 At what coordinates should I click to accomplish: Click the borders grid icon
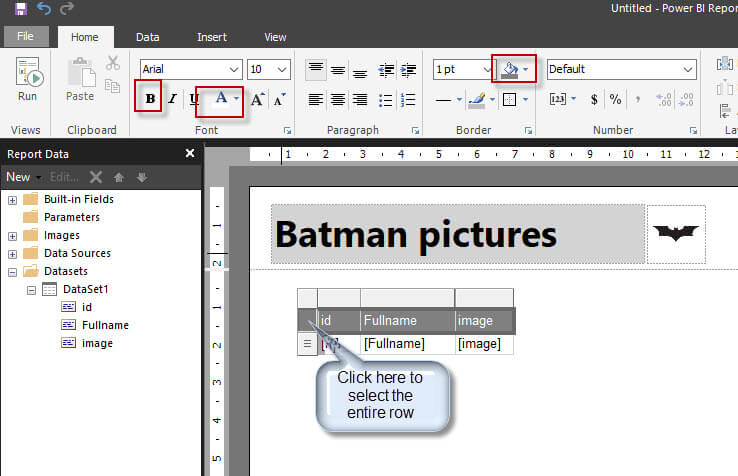coord(510,99)
